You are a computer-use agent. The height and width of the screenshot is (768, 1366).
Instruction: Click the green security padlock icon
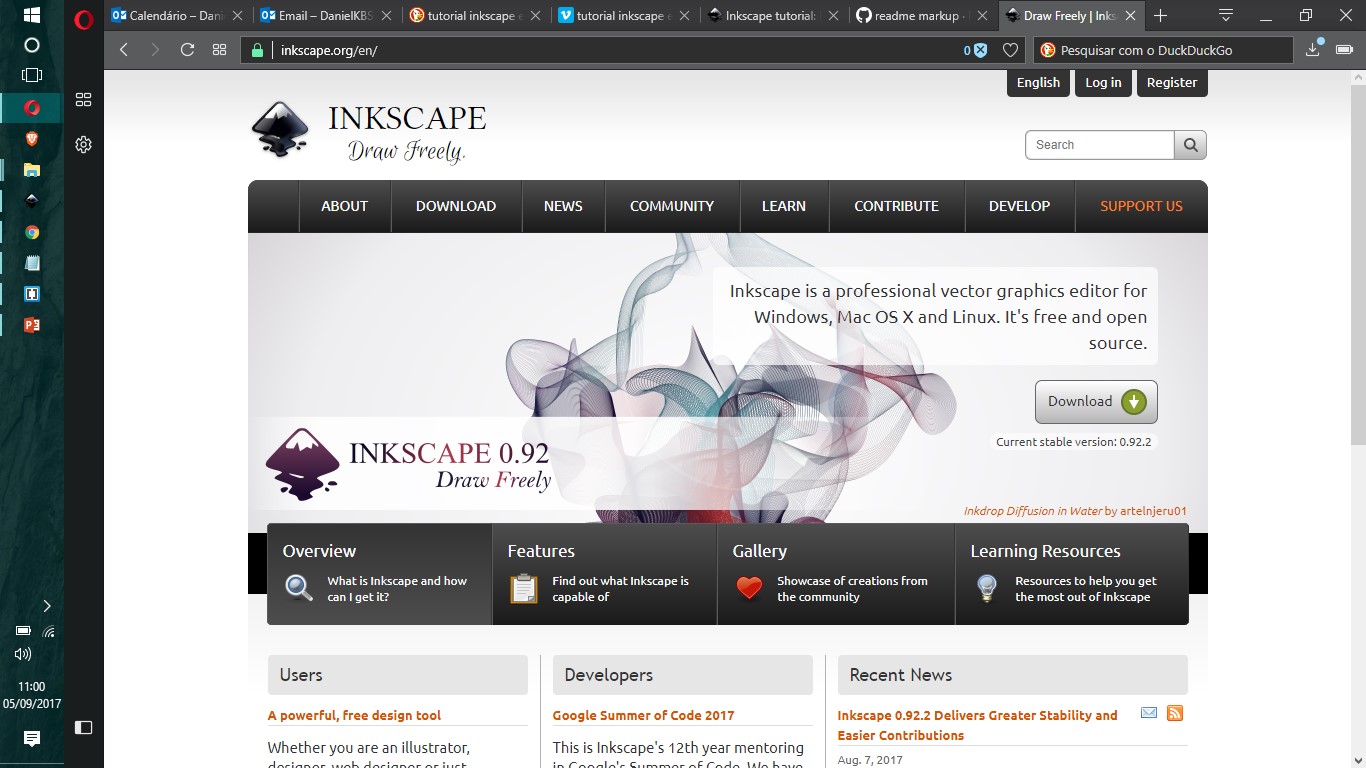pyautogui.click(x=257, y=50)
